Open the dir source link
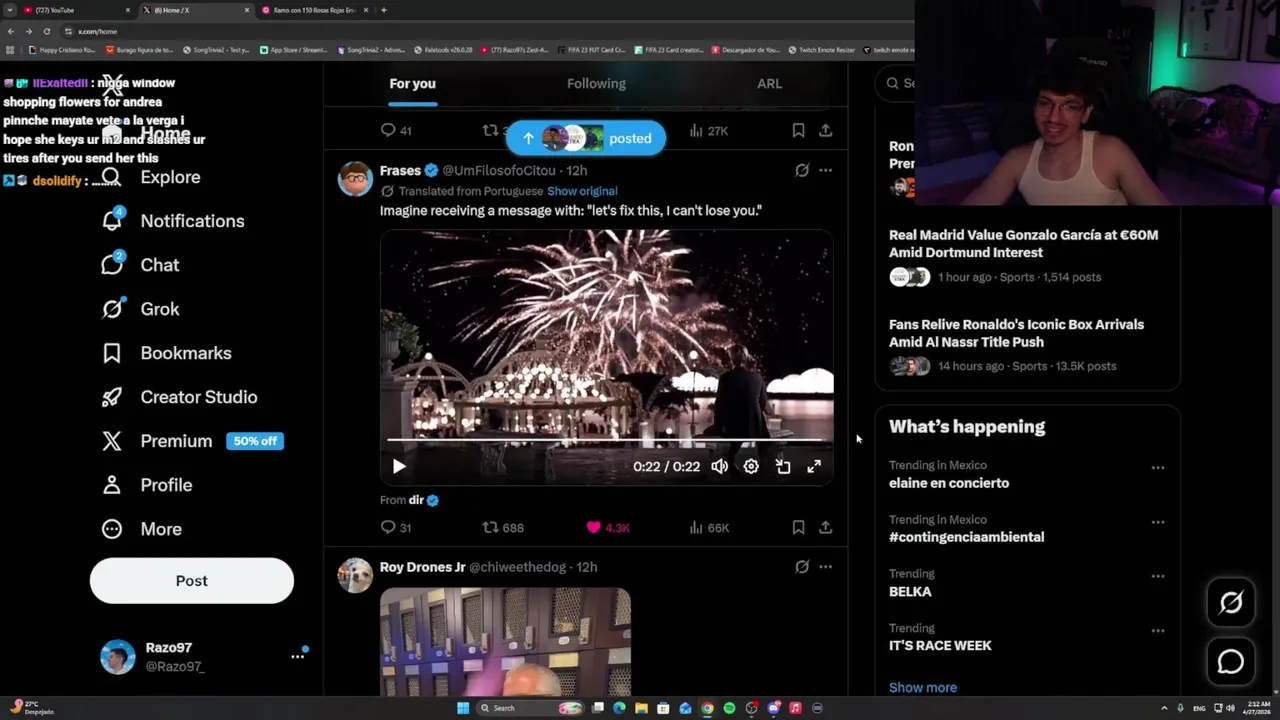Screen dimensions: 1280x720 point(416,500)
